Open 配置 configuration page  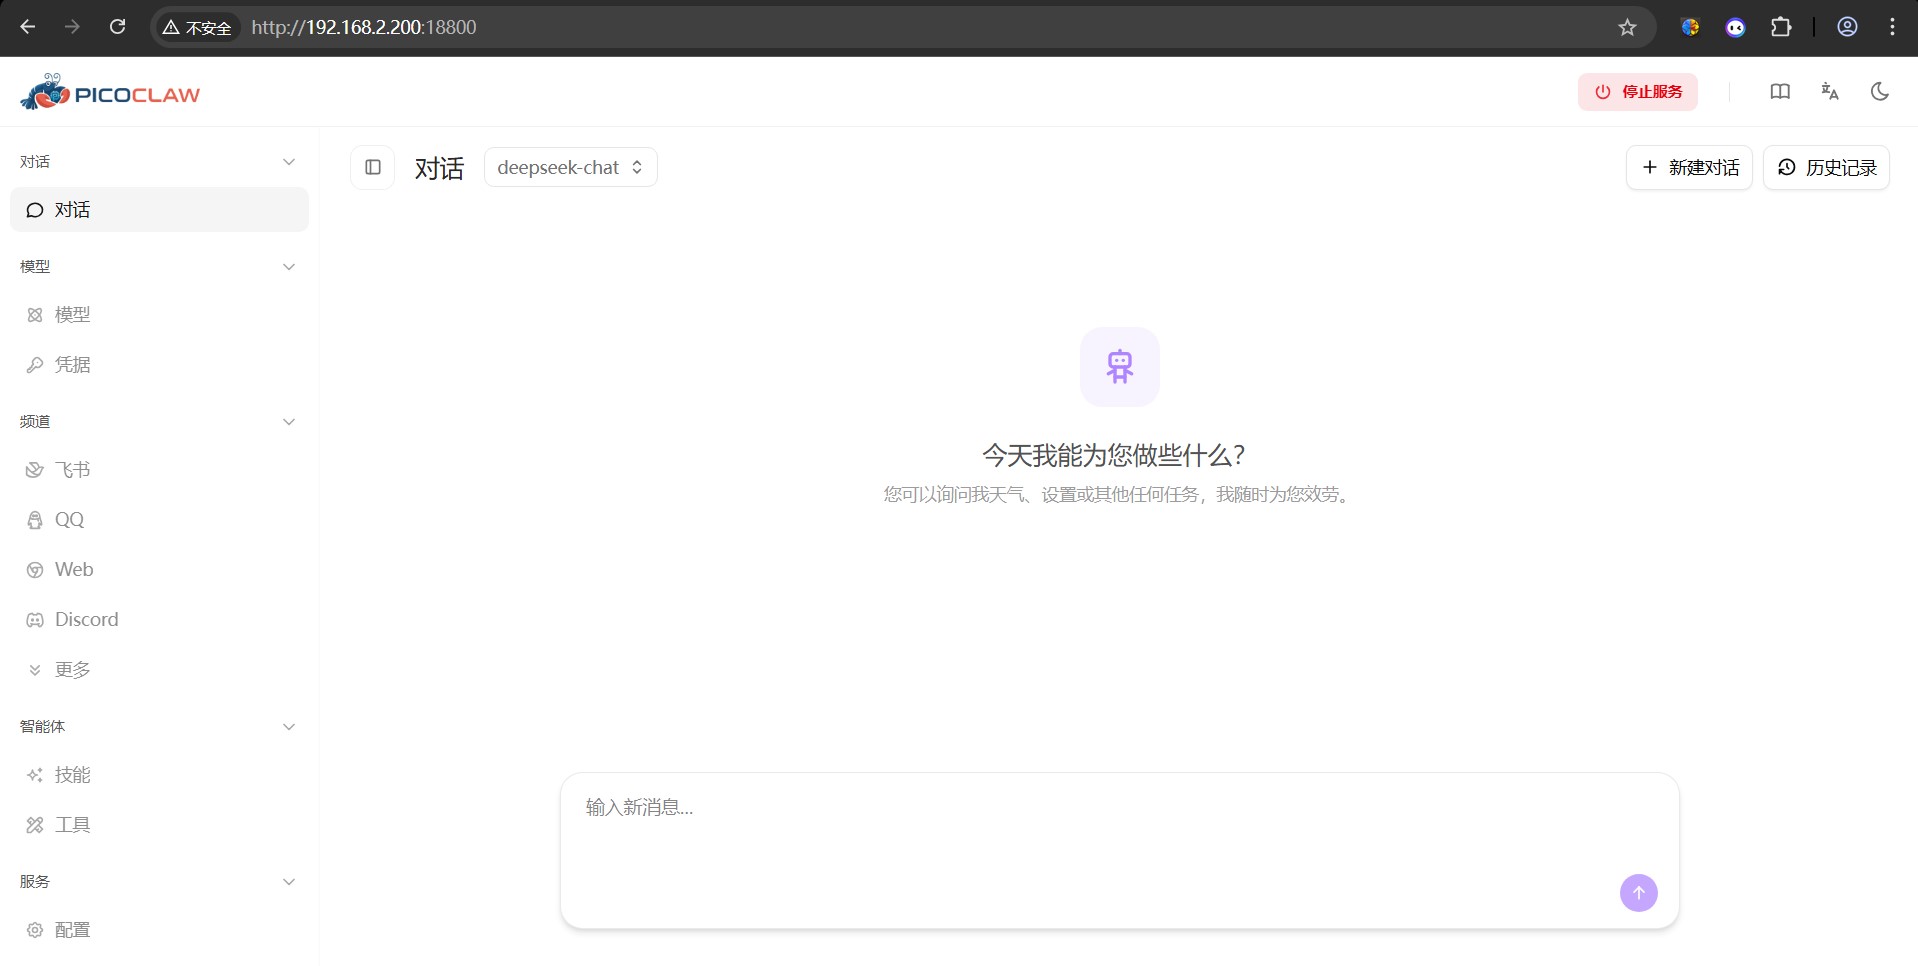[x=159, y=930]
